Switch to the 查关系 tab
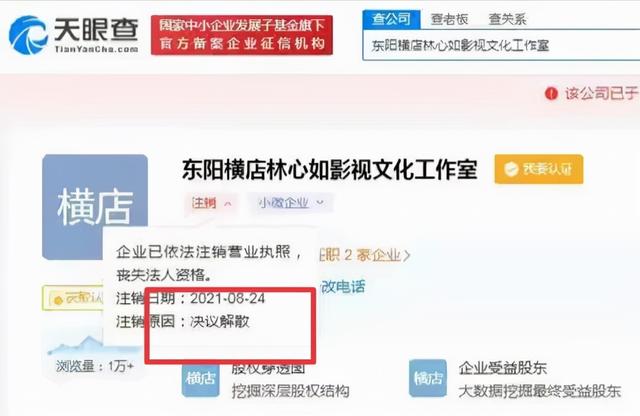This screenshot has height=416, width=640. tap(507, 19)
